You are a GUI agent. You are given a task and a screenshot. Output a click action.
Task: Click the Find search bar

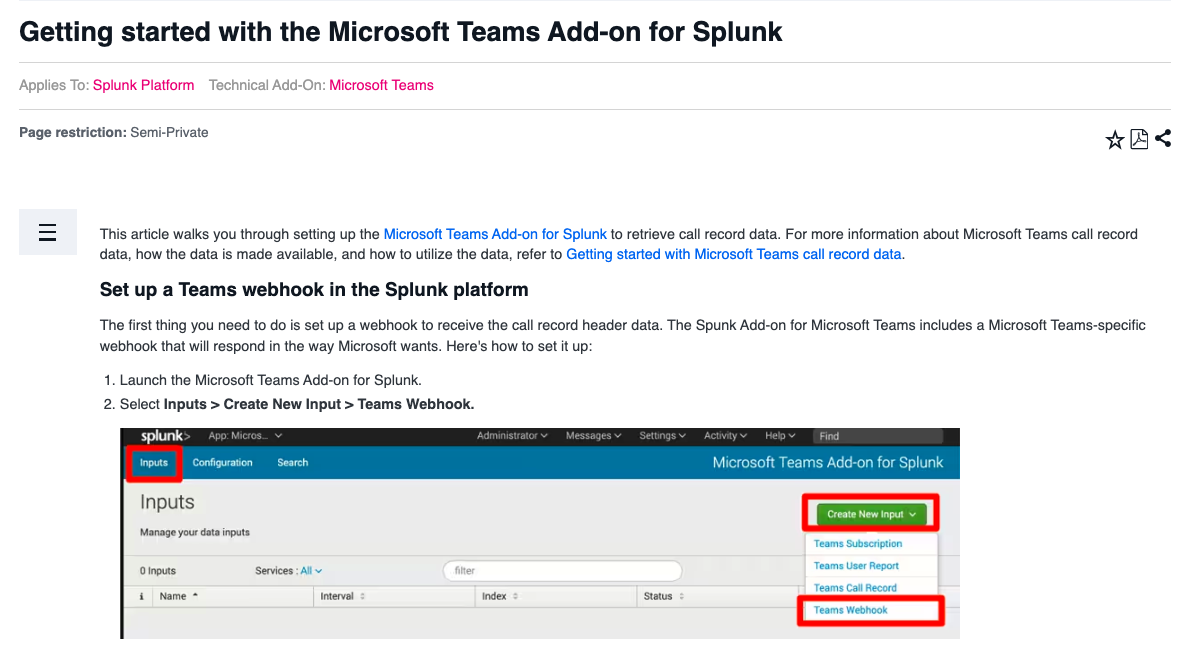click(x=880, y=435)
